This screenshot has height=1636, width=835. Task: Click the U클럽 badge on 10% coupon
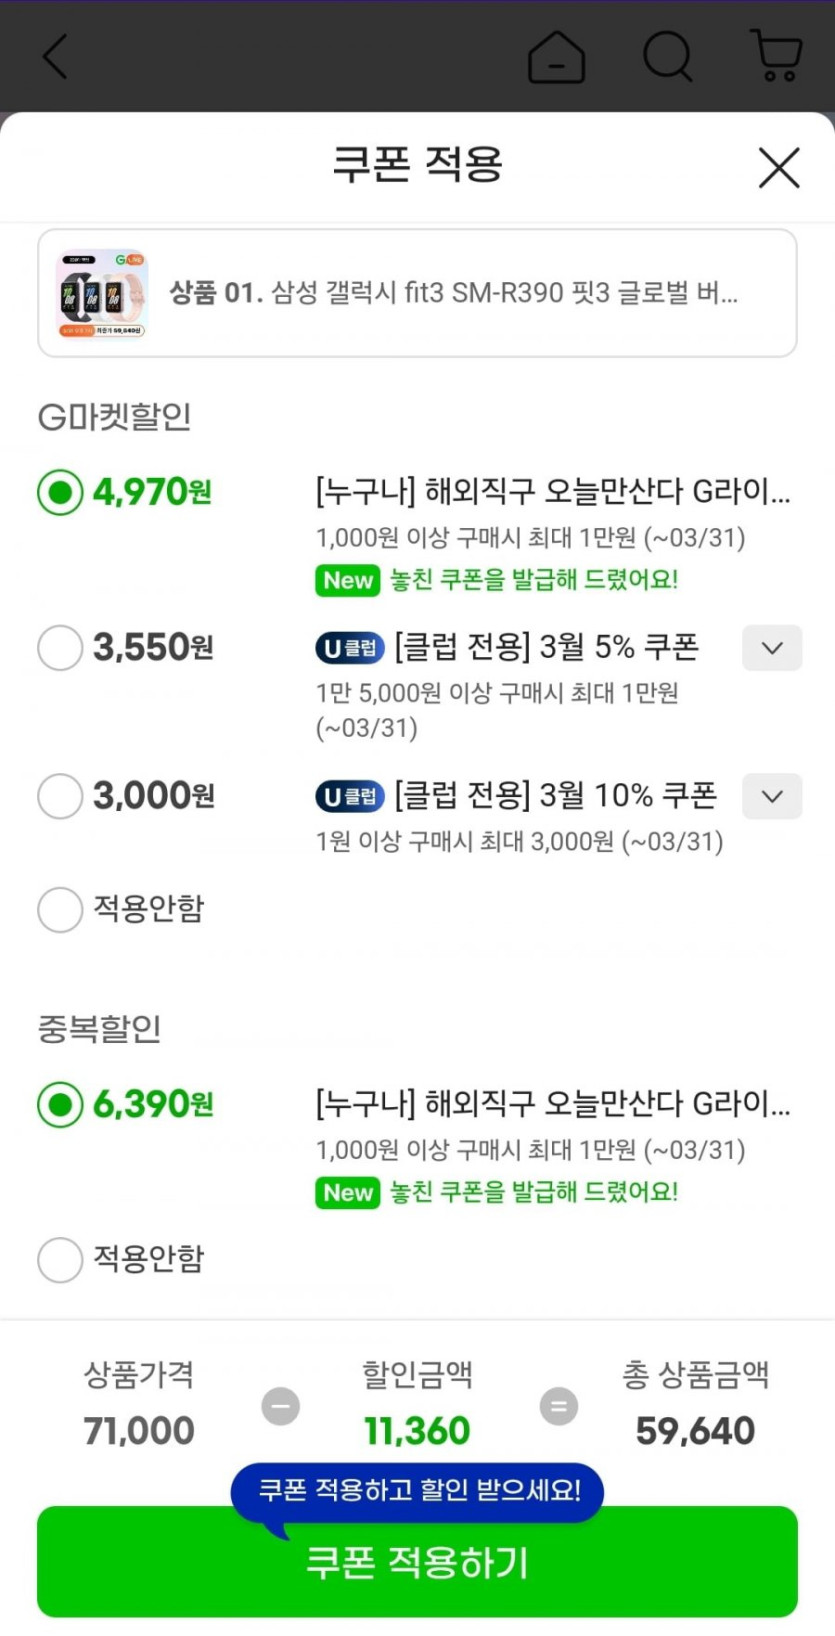[350, 796]
